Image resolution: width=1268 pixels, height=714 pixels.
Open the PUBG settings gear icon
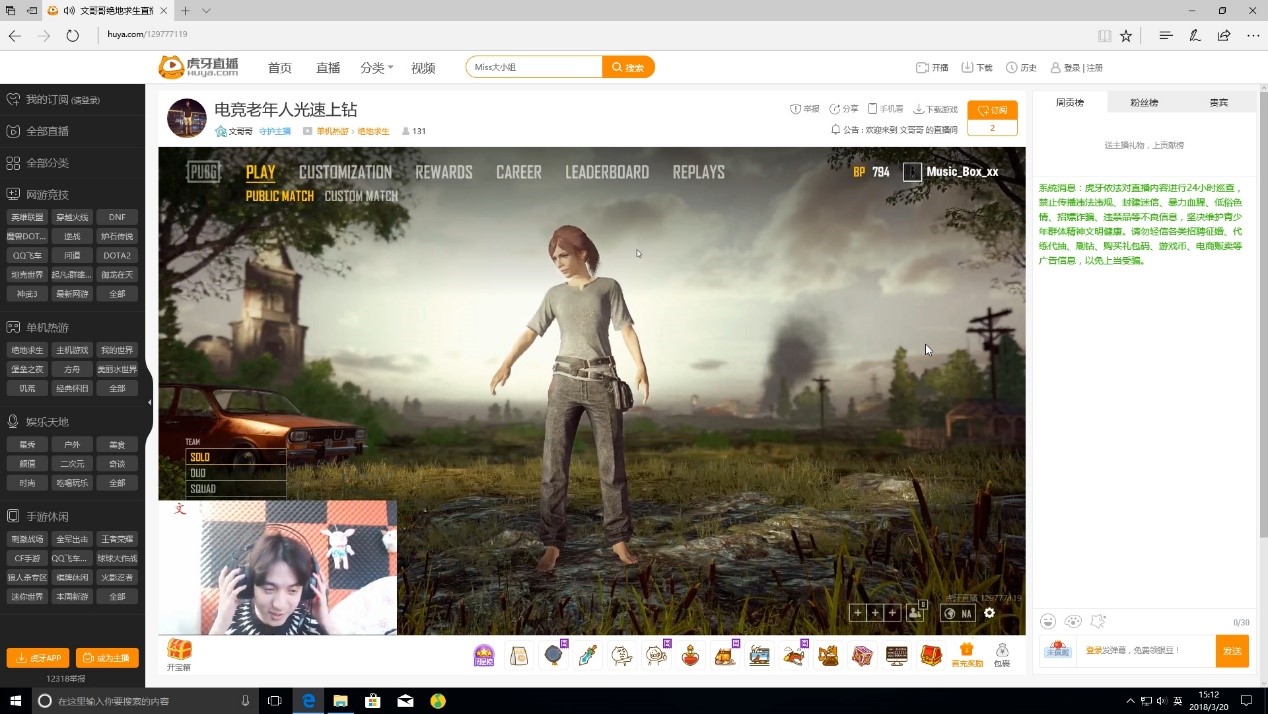point(989,613)
